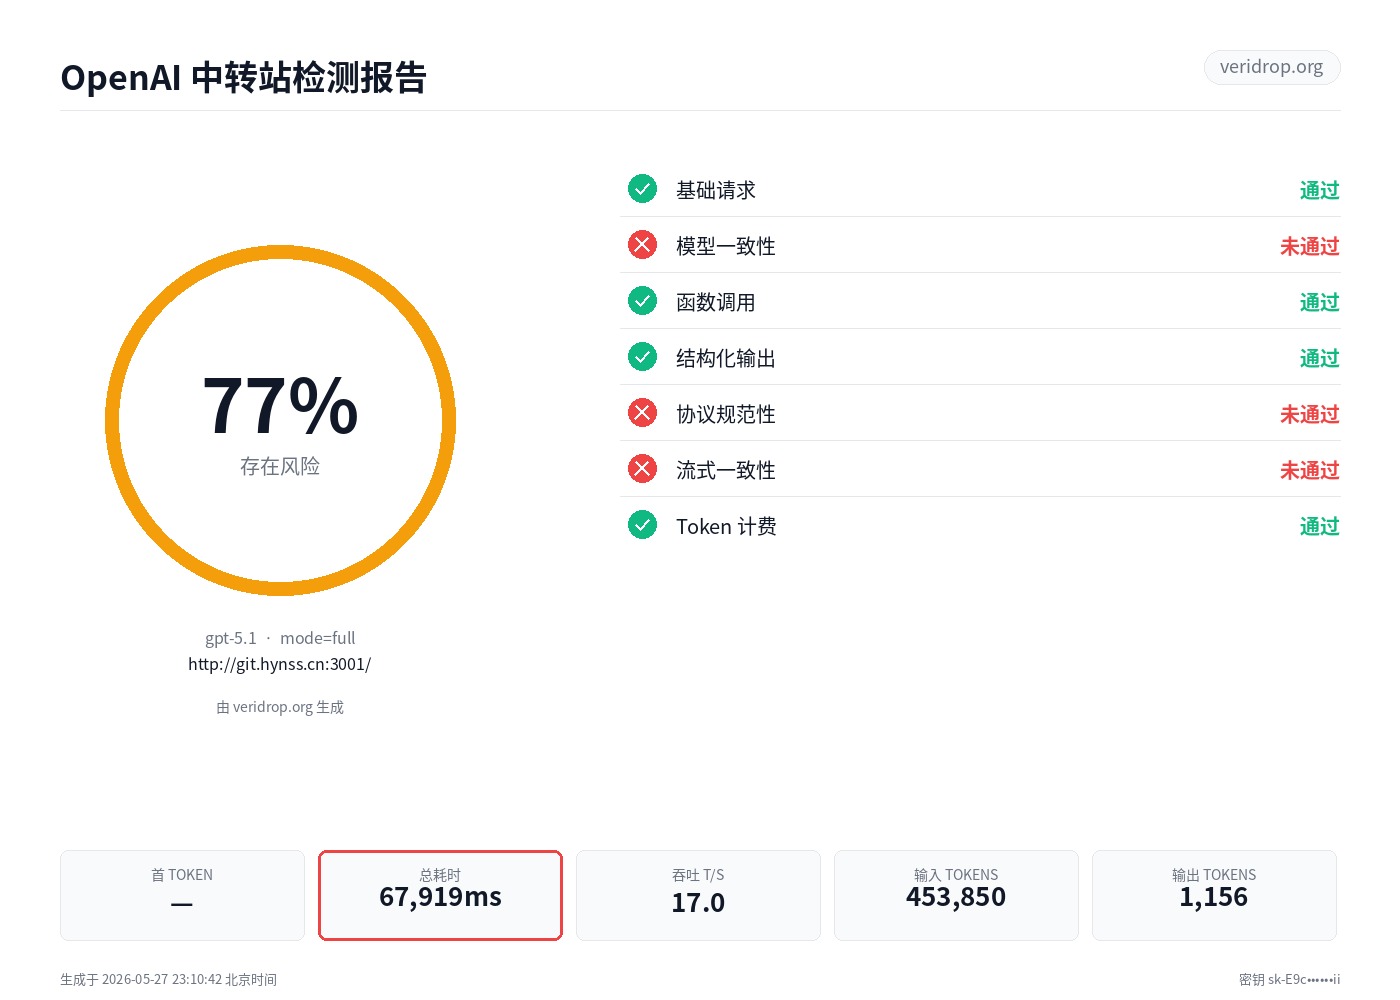The height and width of the screenshot is (1000, 1400).
Task: Open the http://git.hynss.cn:3001/ URL
Action: point(280,664)
